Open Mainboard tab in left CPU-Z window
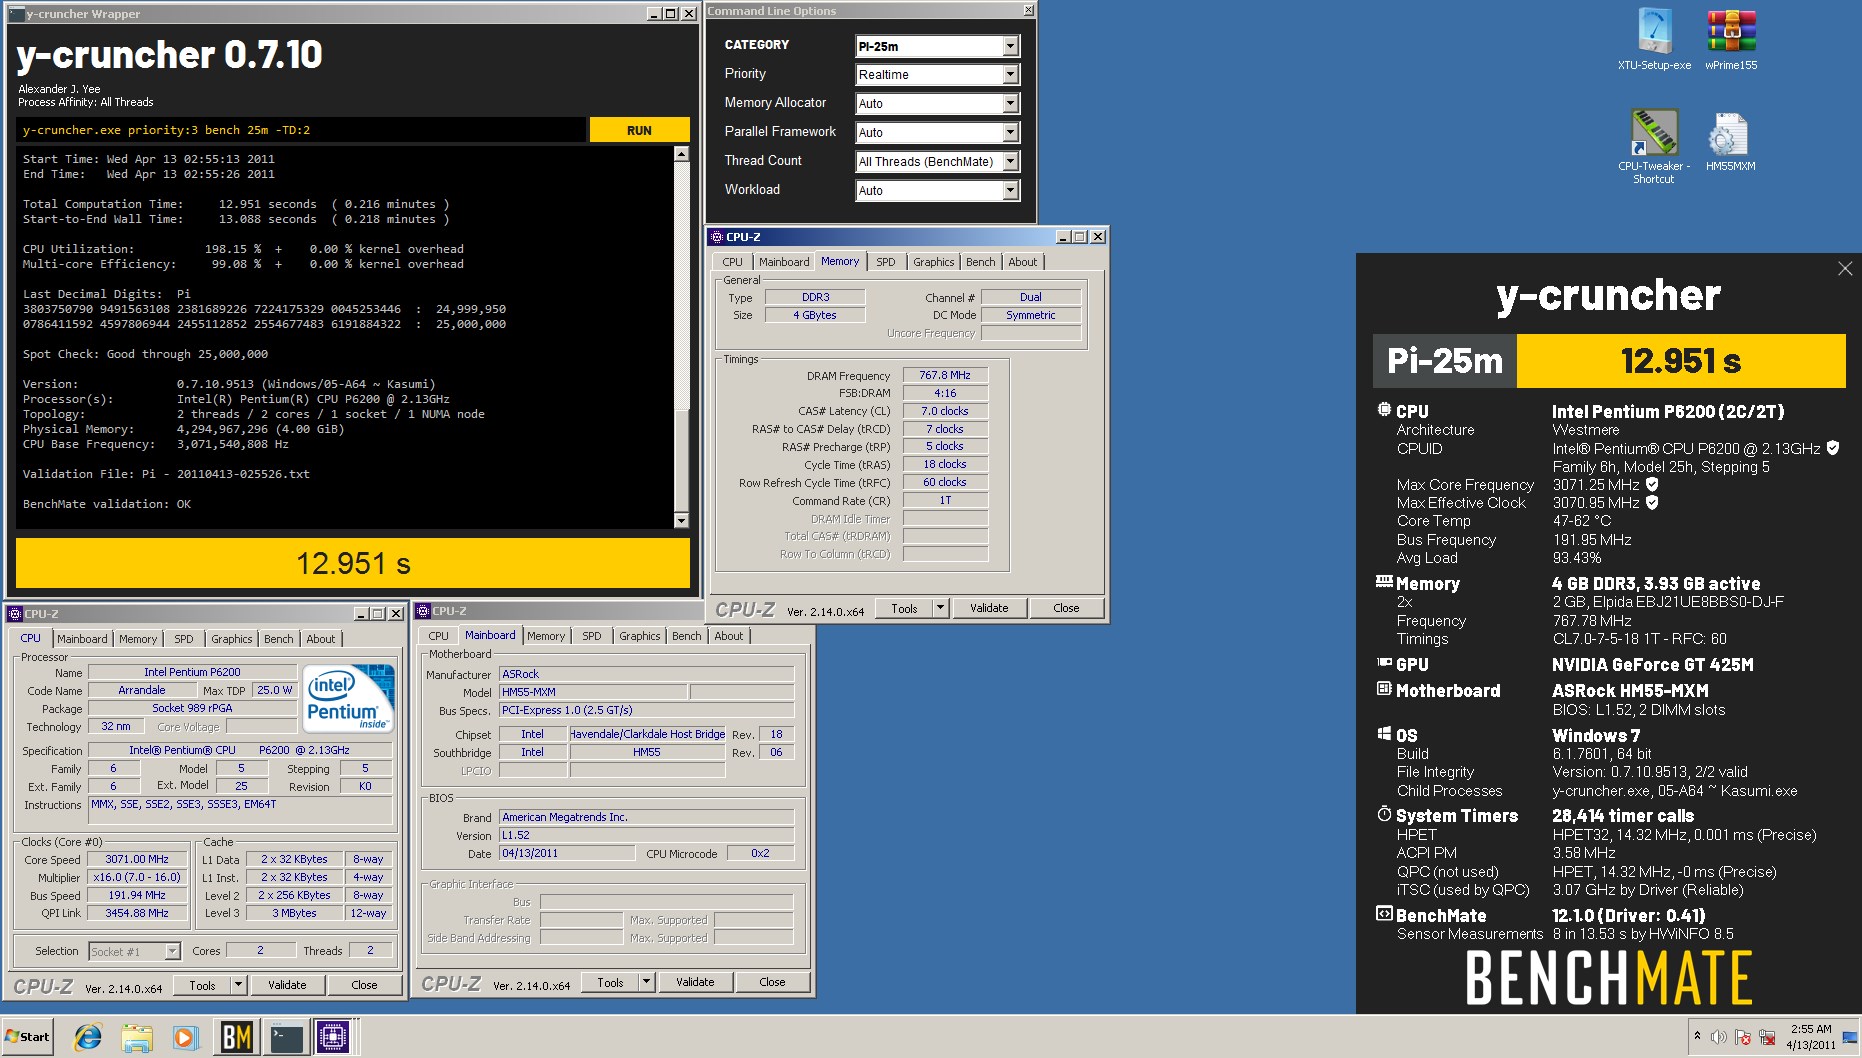1862x1058 pixels. 82,639
